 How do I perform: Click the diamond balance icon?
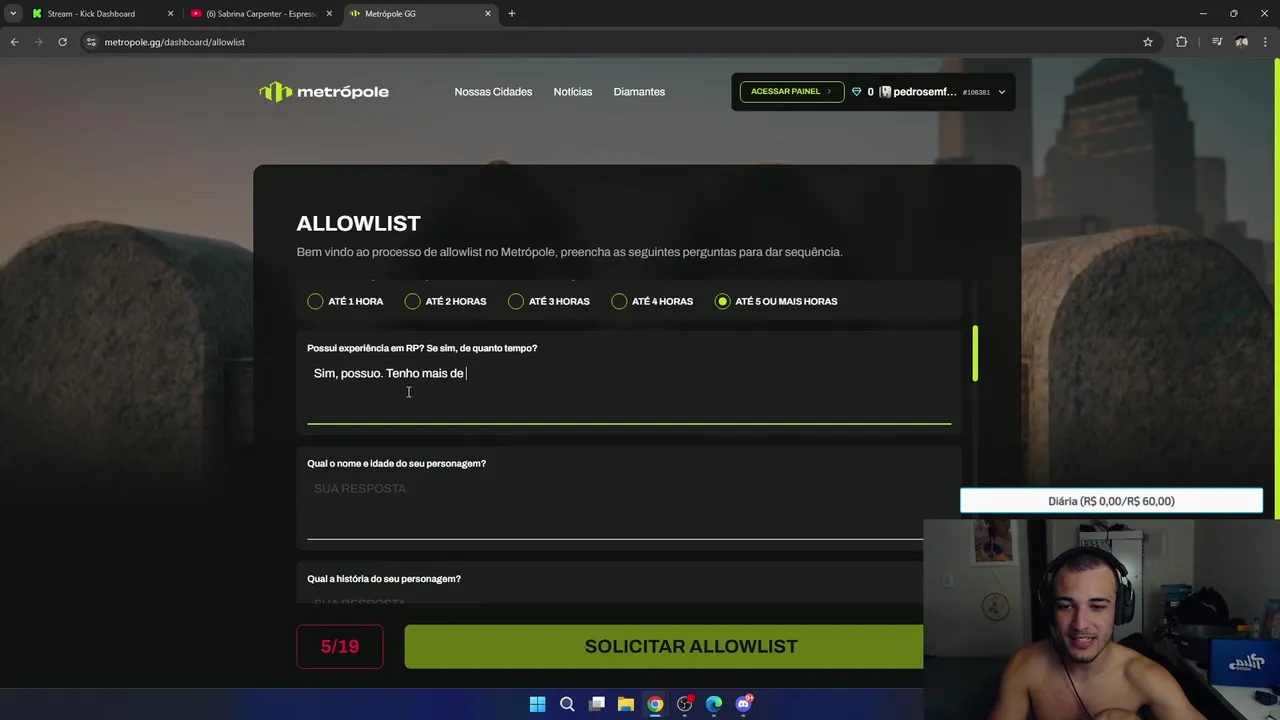point(856,92)
